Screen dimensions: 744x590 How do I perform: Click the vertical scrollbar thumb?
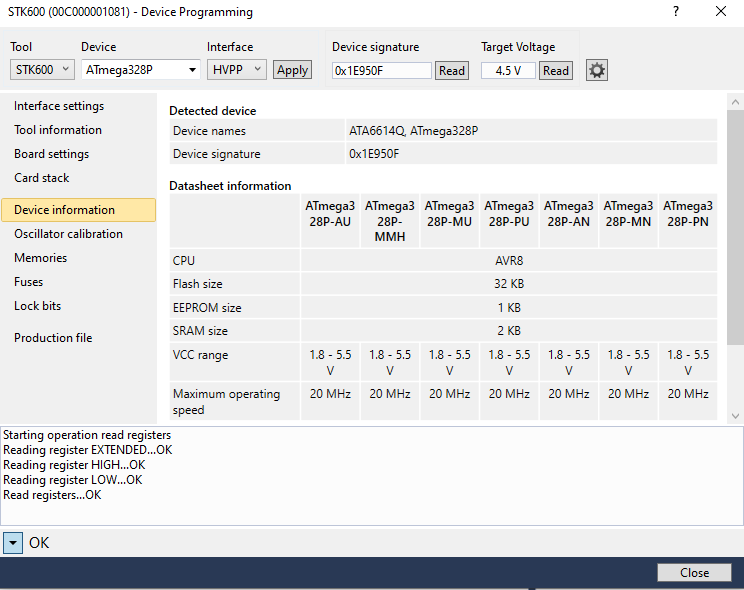pos(735,227)
